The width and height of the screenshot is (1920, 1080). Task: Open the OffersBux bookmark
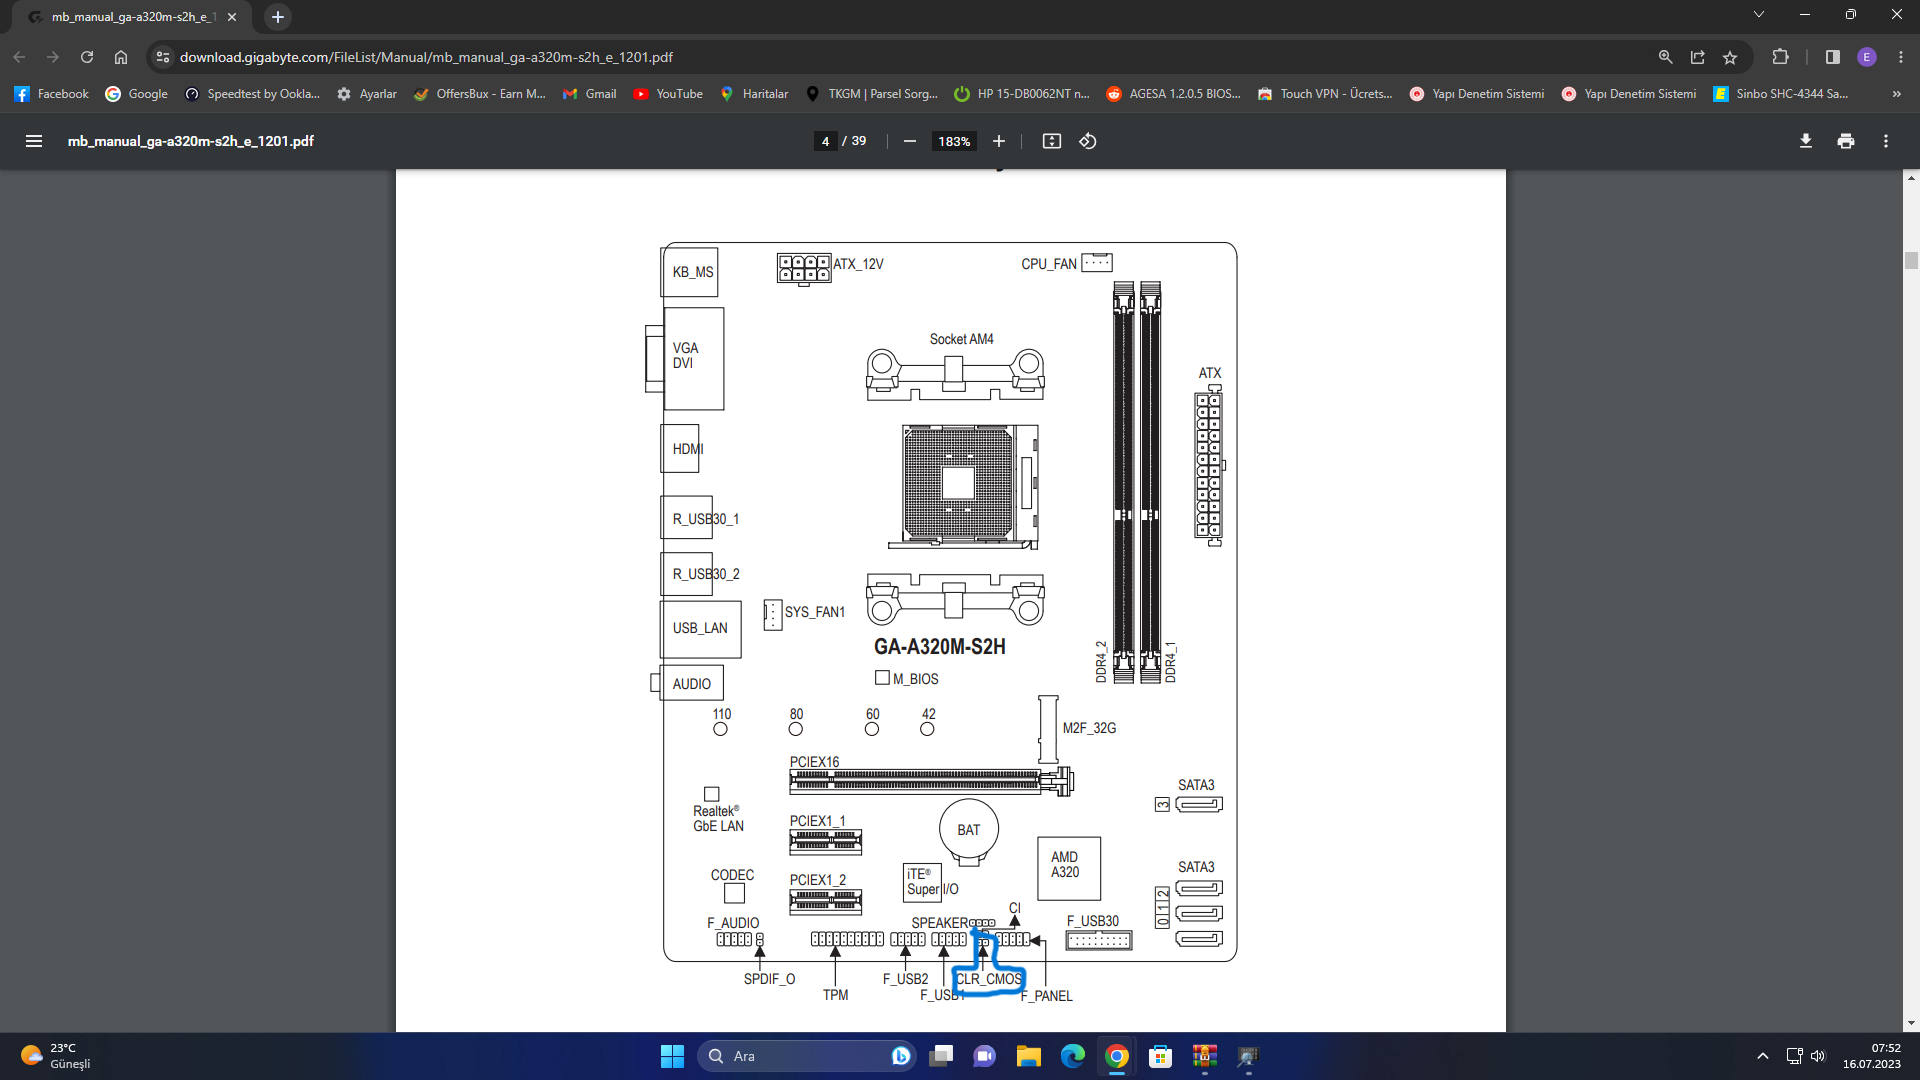click(480, 94)
